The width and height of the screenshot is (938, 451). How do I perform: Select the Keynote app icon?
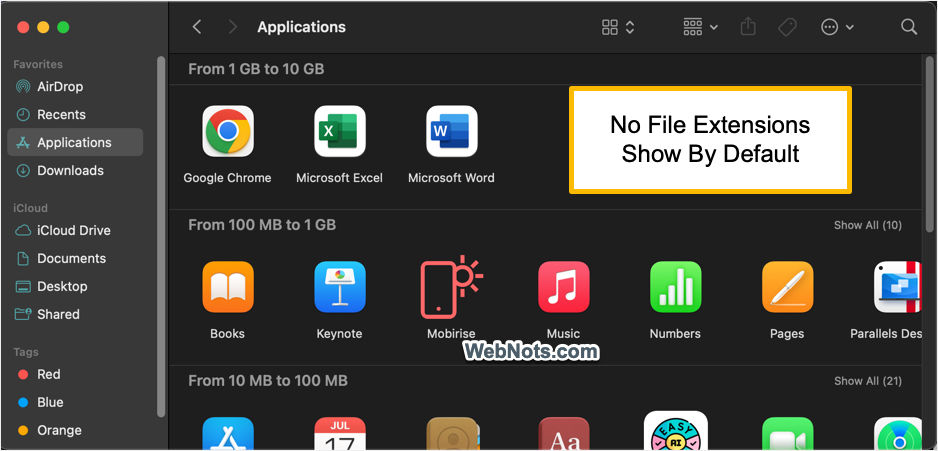[x=340, y=287]
